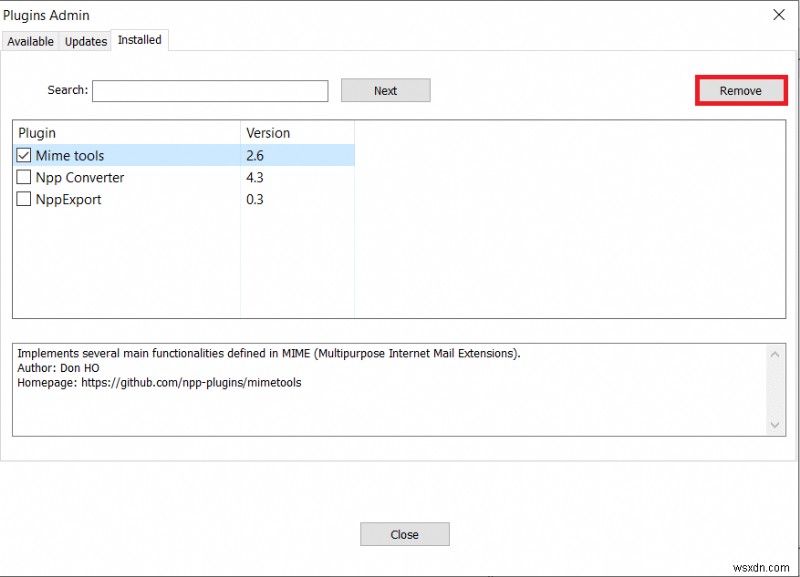Click the Remove button
Viewport: 800px width, 577px height.
point(740,90)
